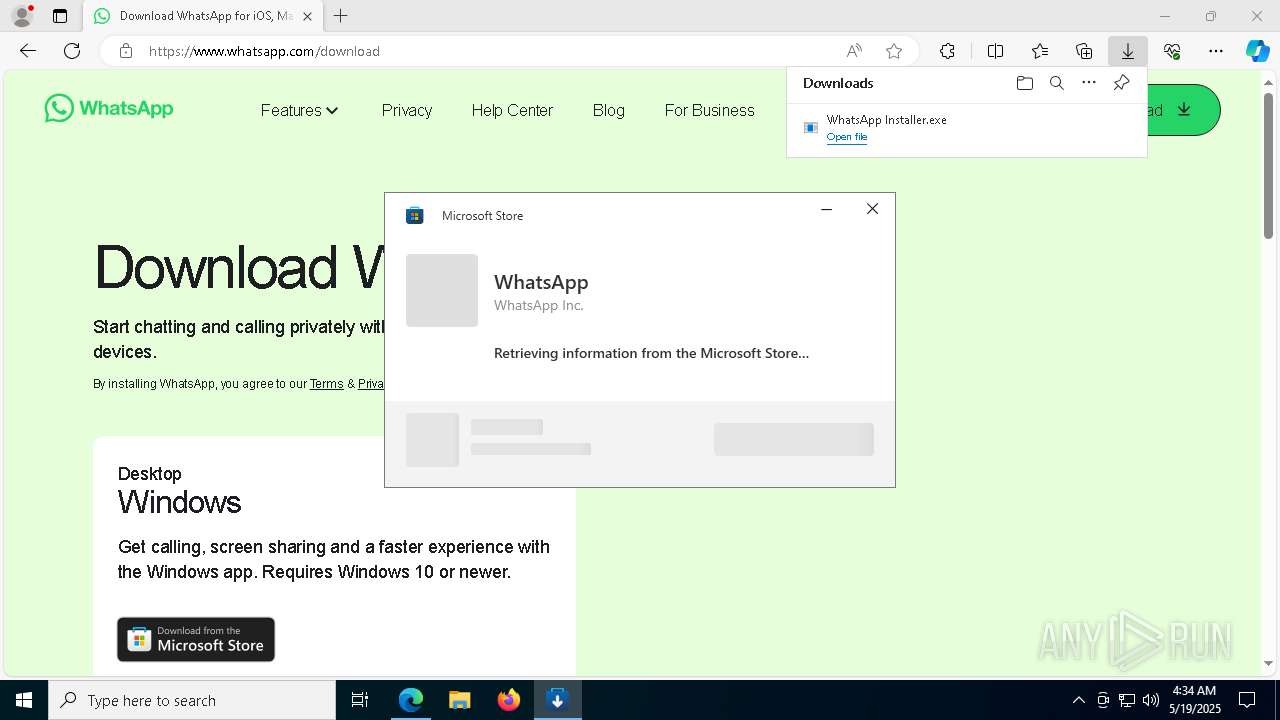Go back to the previous page

[x=28, y=51]
